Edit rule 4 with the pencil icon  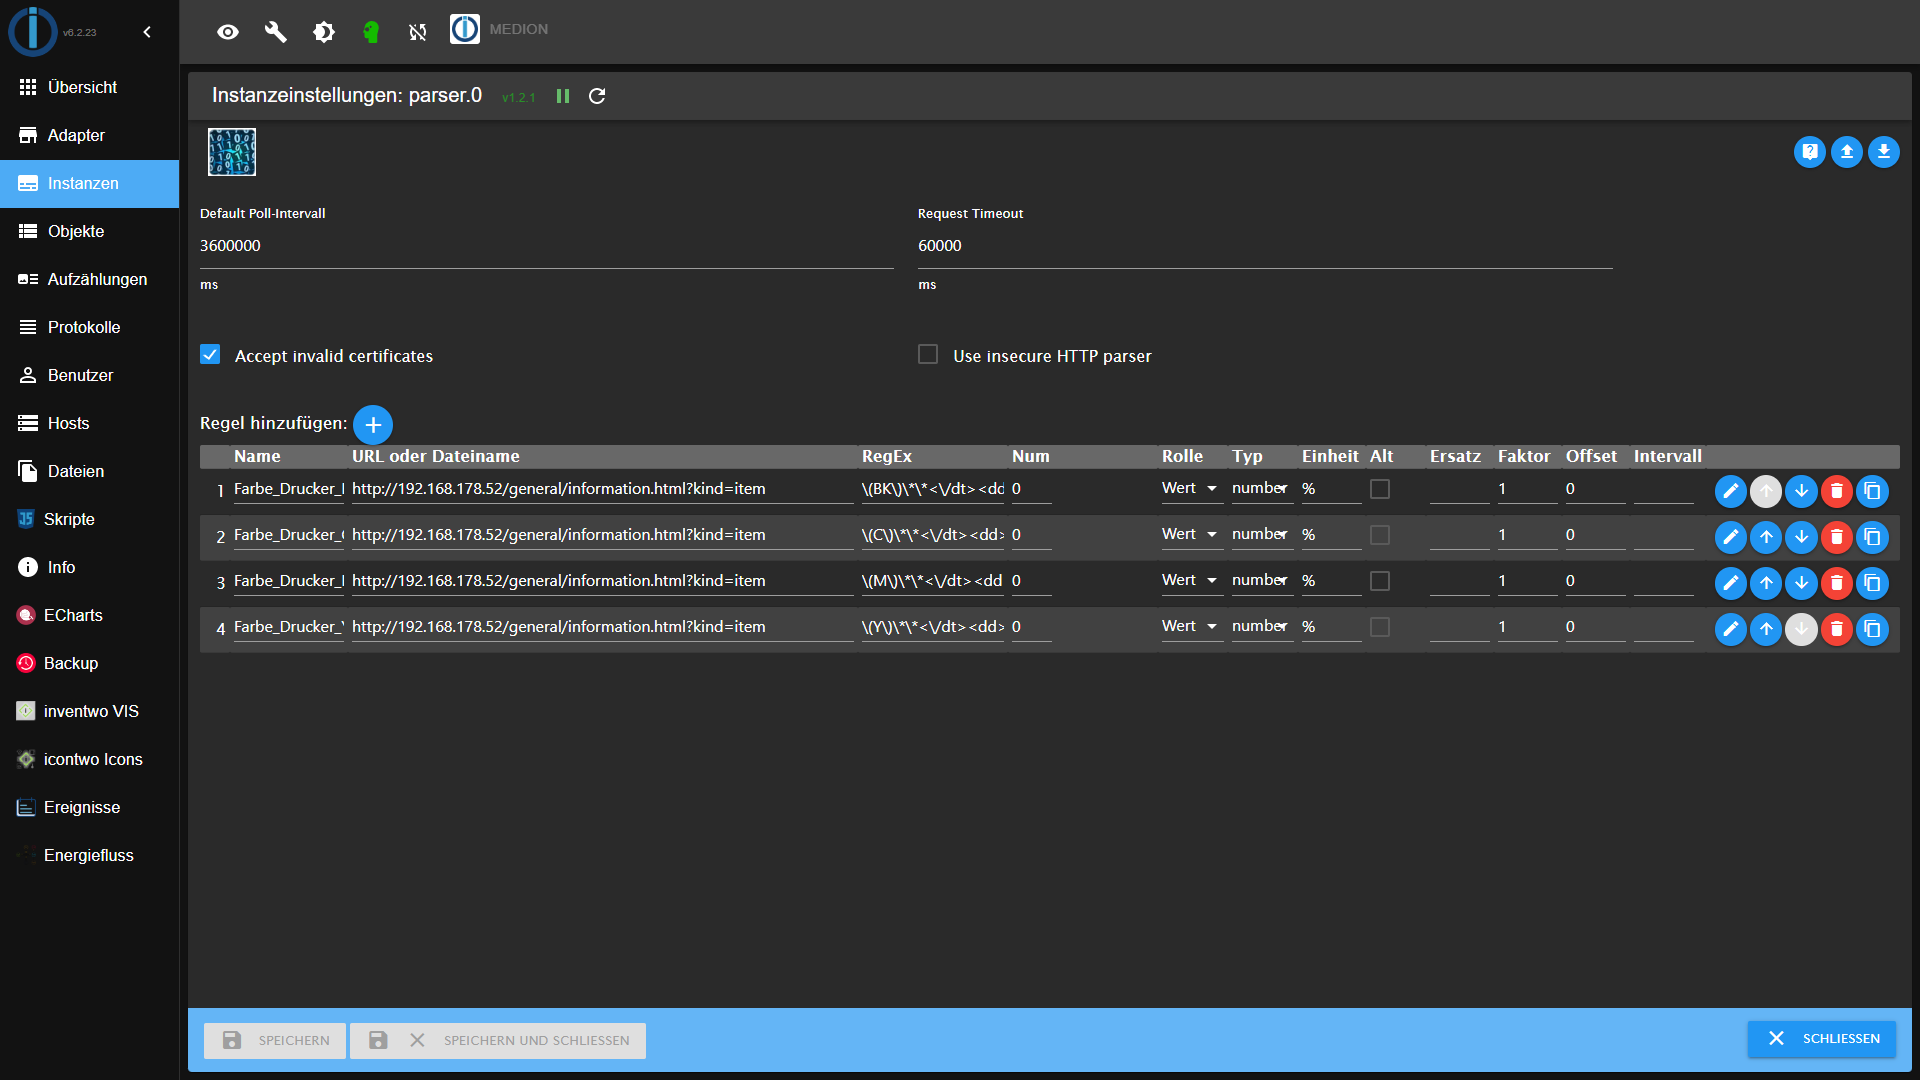coord(1731,629)
